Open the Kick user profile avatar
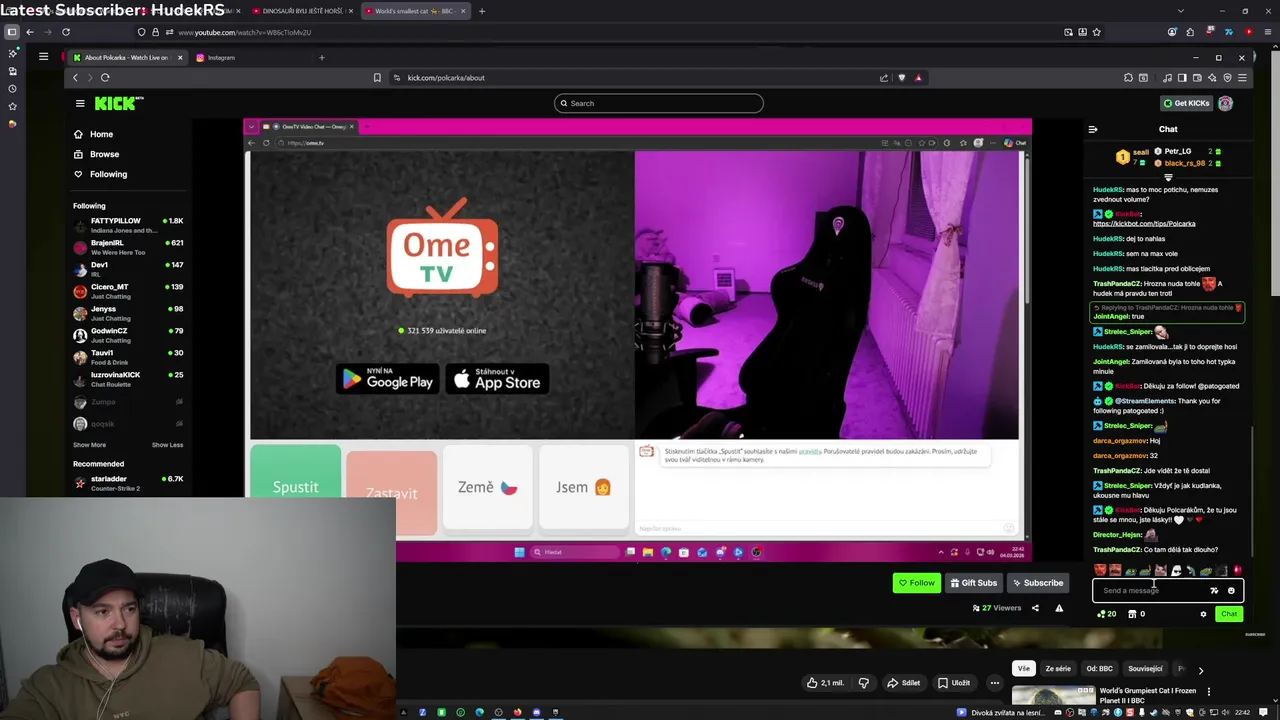 click(1225, 103)
